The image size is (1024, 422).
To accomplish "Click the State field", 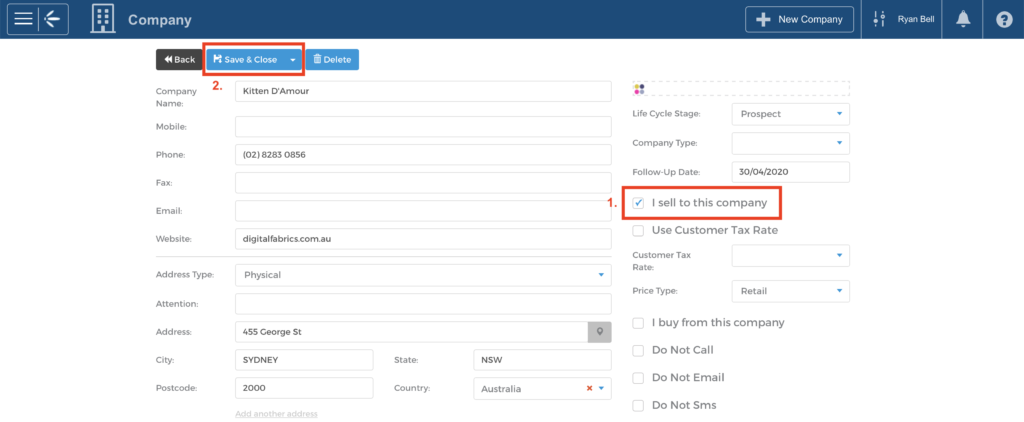I will pos(543,360).
